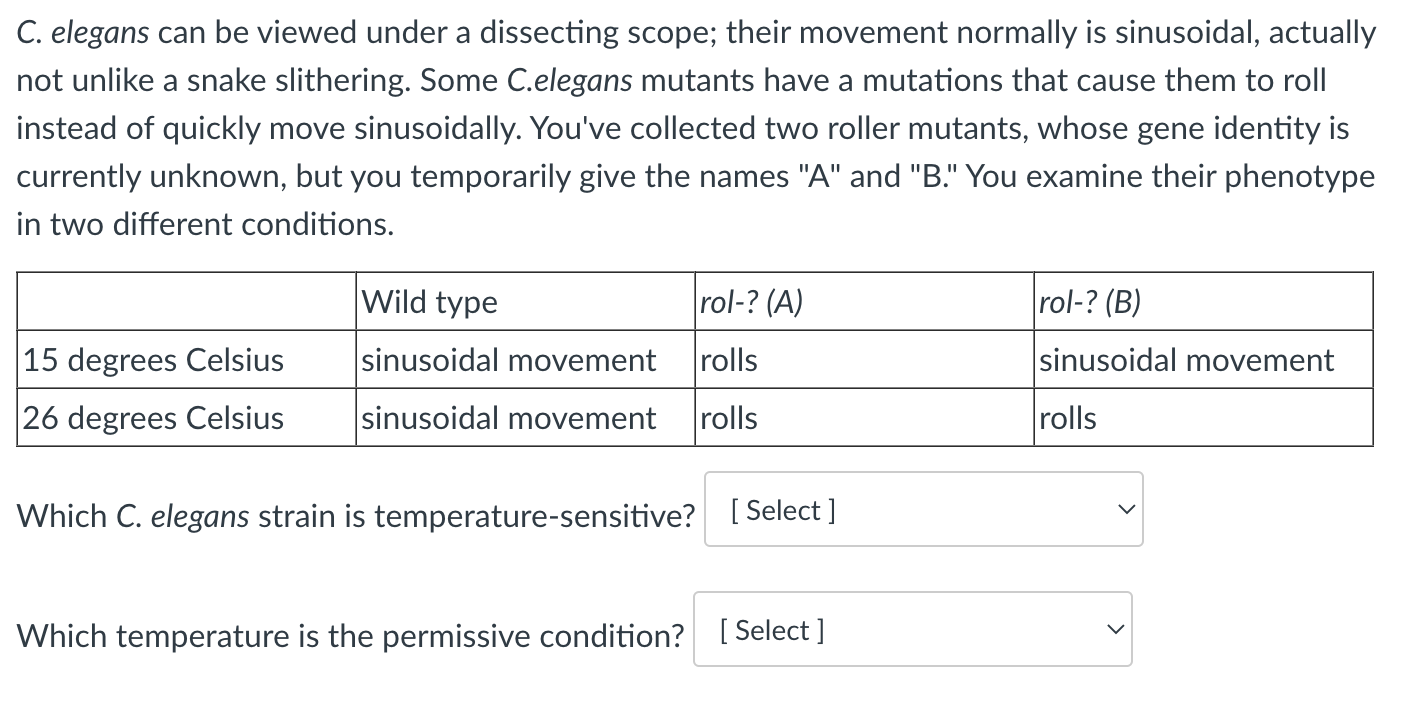Image resolution: width=1420 pixels, height=704 pixels.
Task: Click the sinusoidal movement cell under Wild type
Action: (510, 360)
